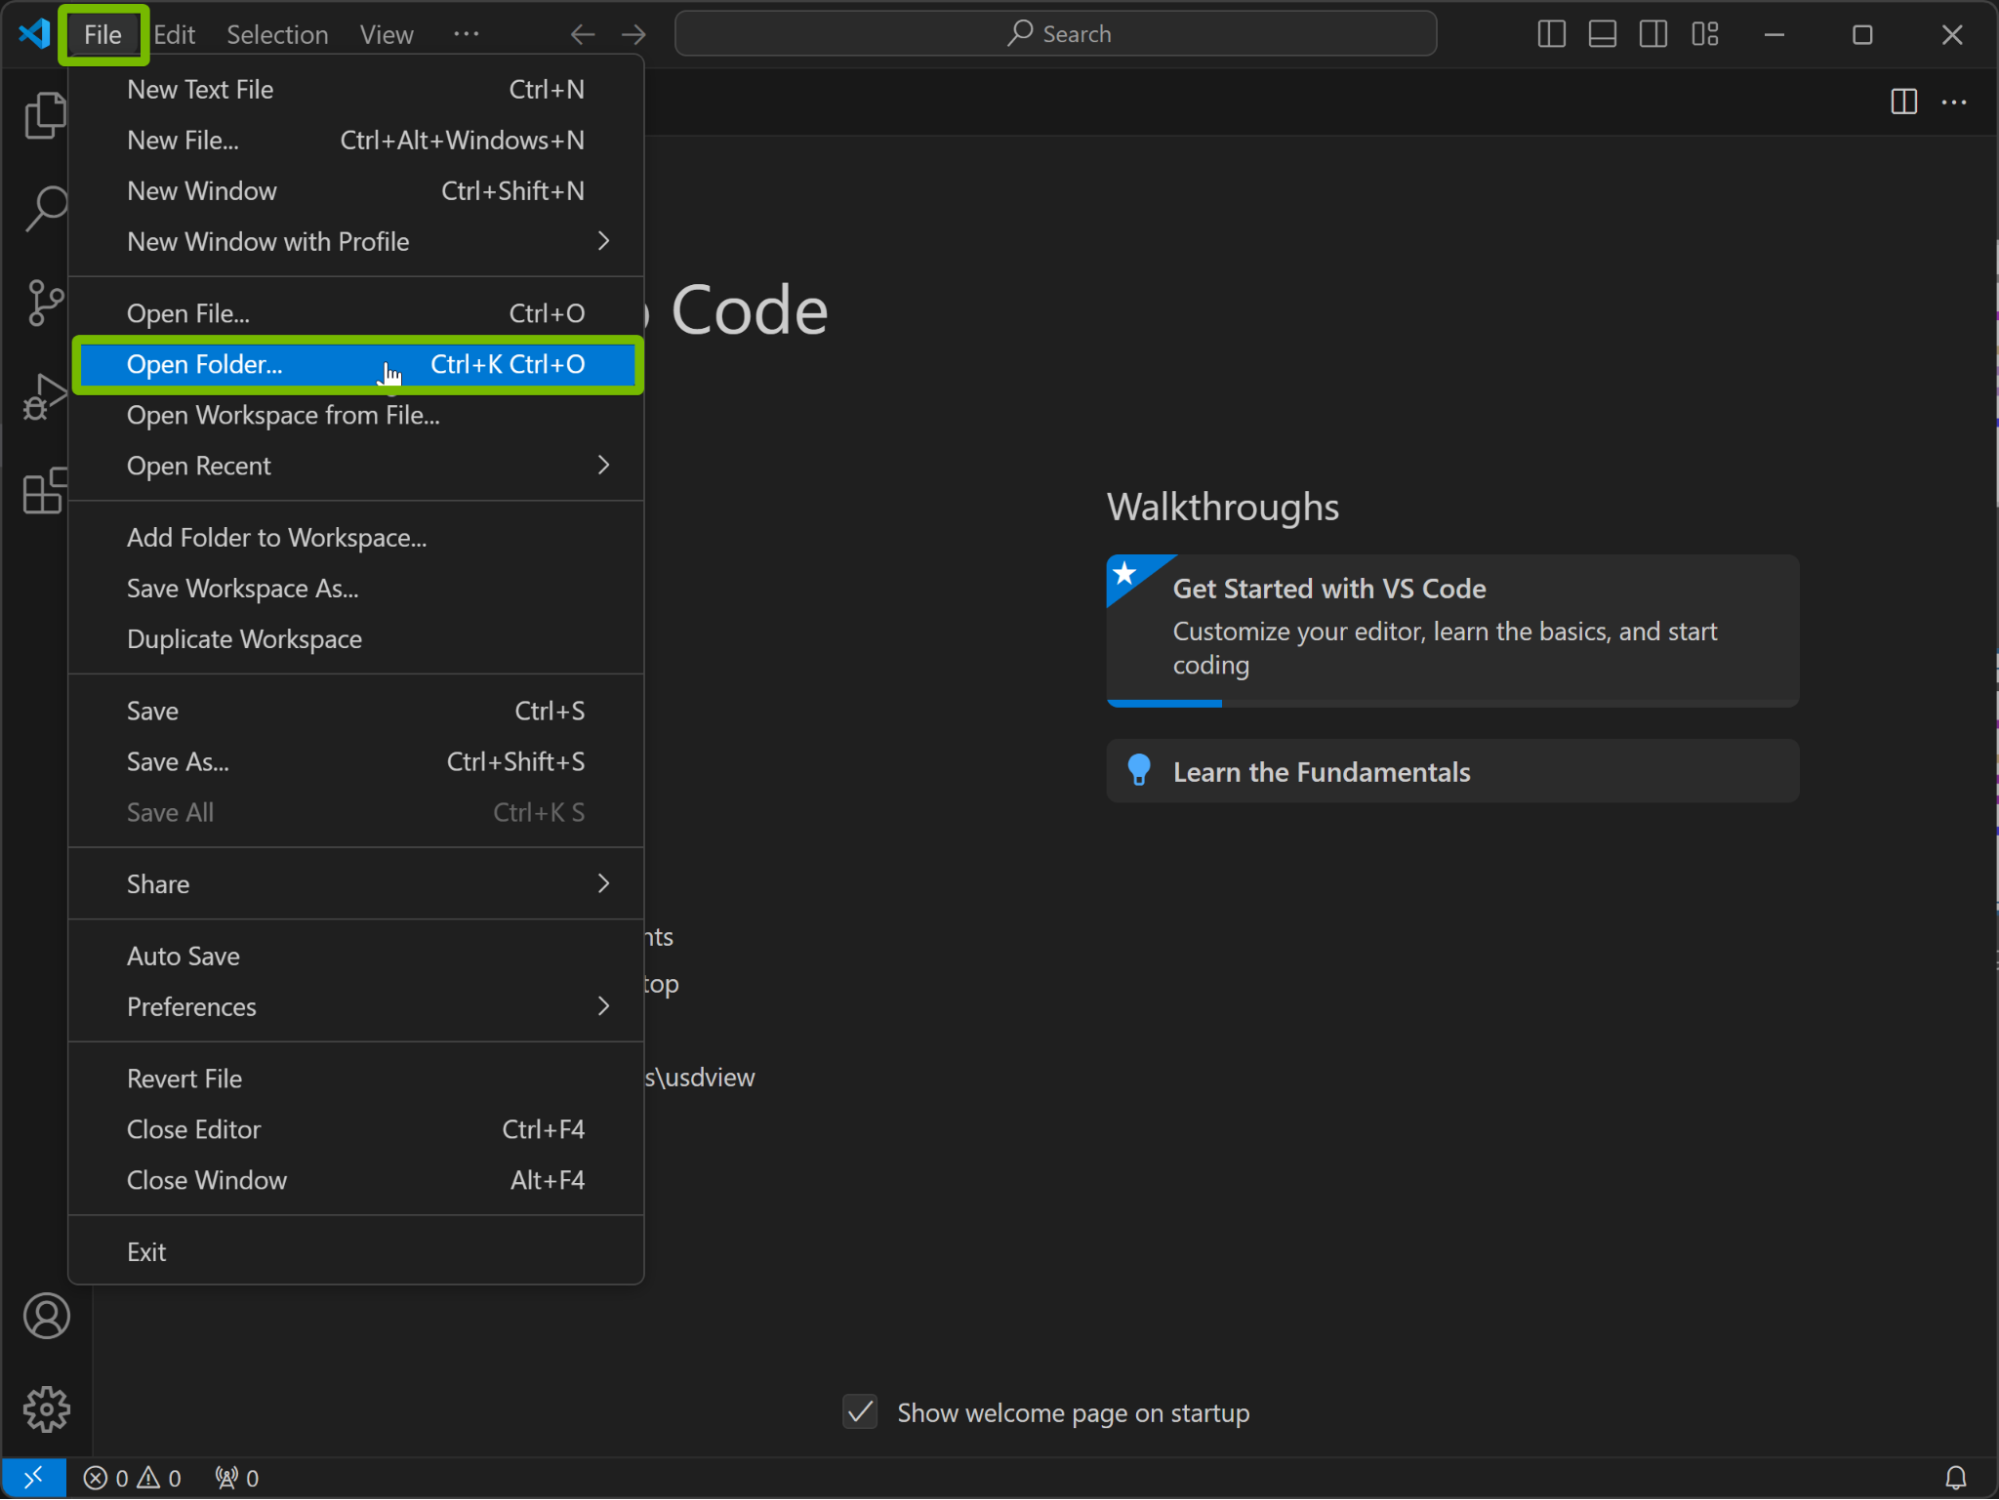
Task: Open Run and Debug view
Action: pyautogui.click(x=45, y=396)
